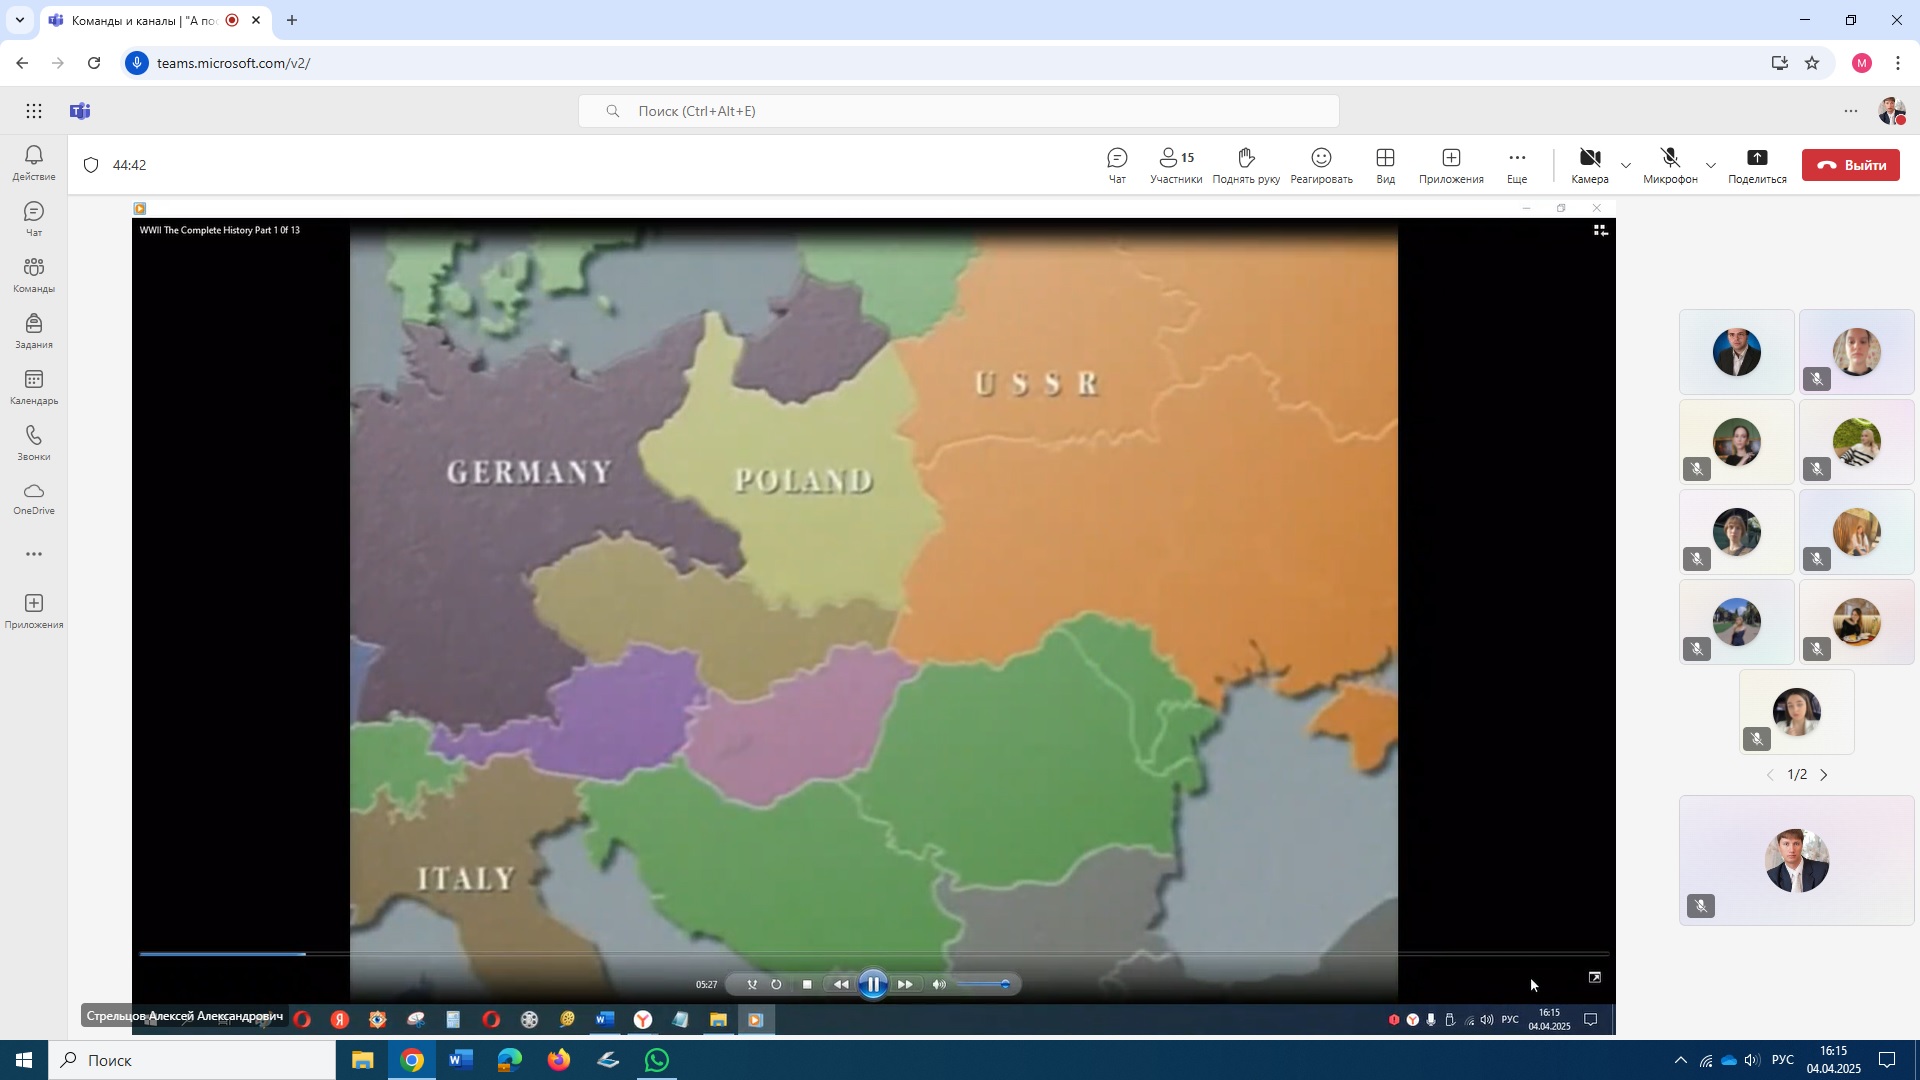Screen dimensions: 1920x1080
Task: Open Teams (Команды) in the sidebar
Action: (x=34, y=274)
